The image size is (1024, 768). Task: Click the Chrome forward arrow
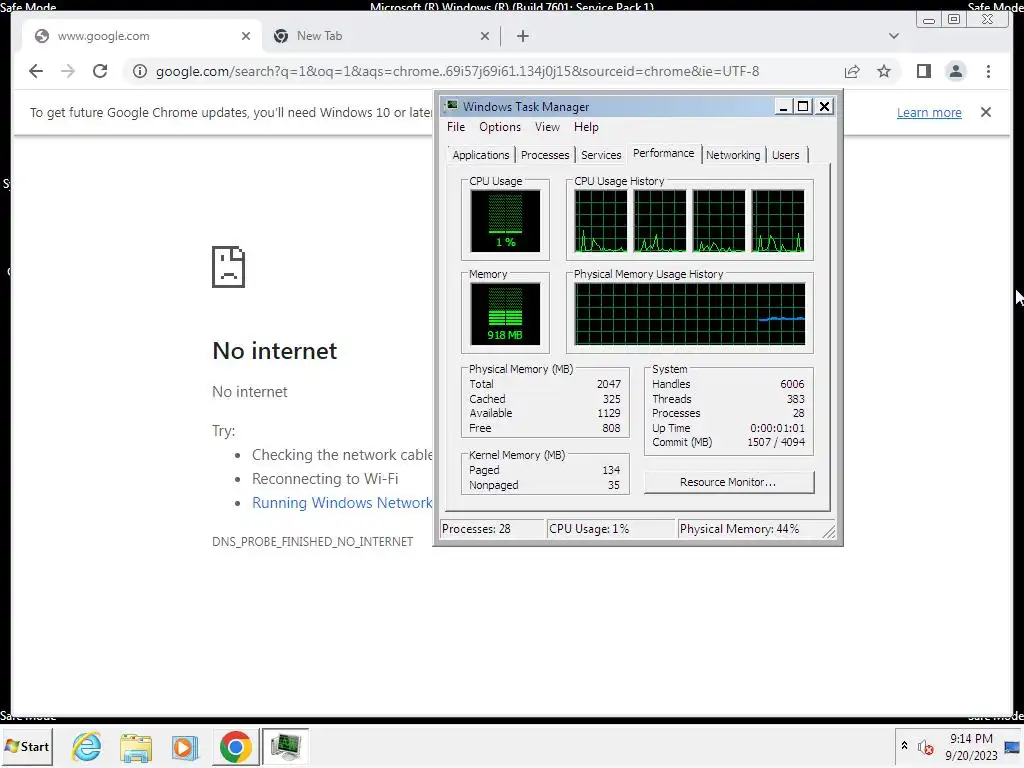68,71
